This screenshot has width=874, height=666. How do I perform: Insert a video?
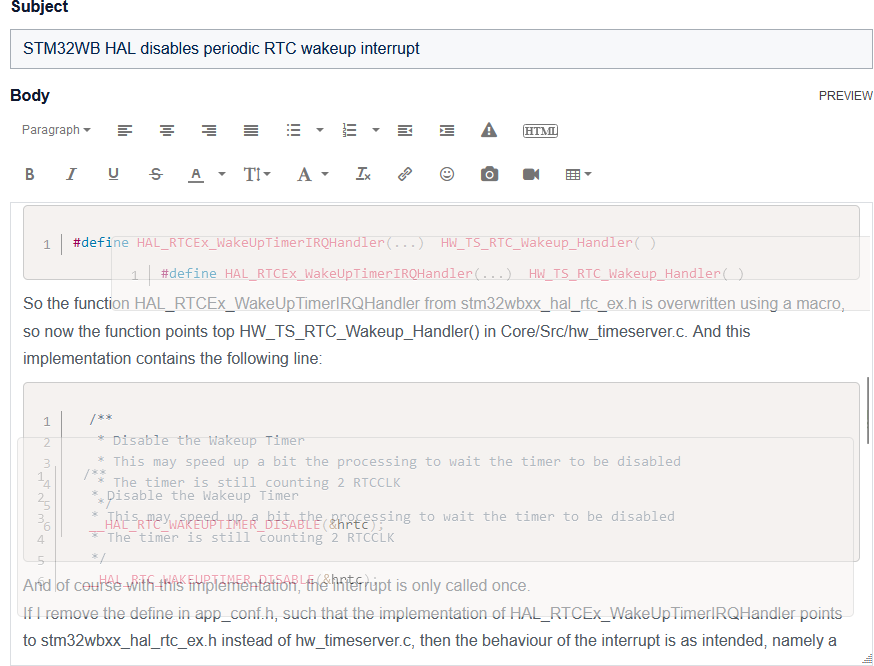(x=531, y=174)
